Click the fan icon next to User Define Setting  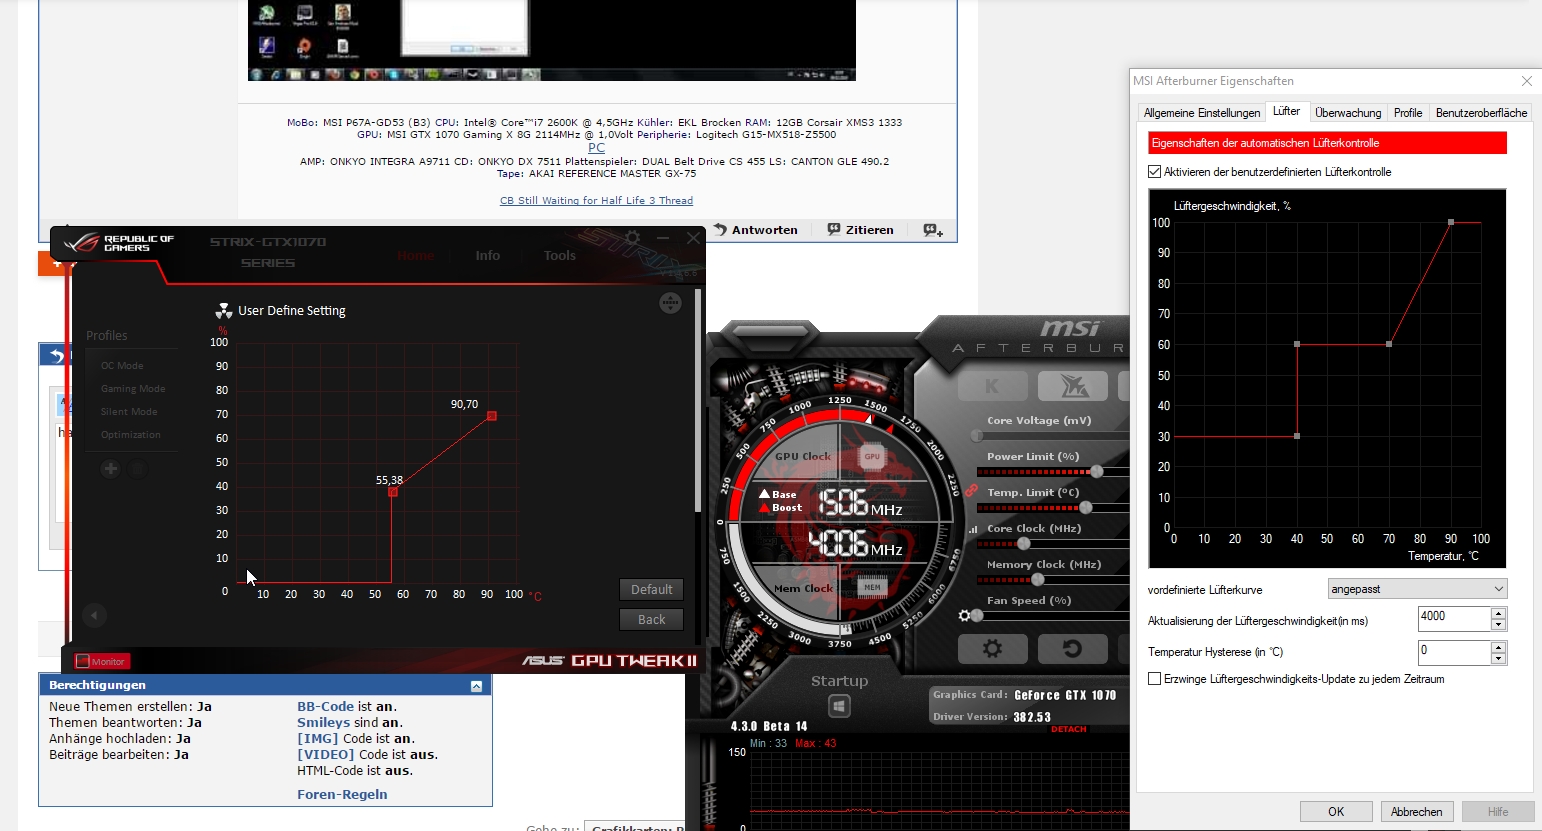(x=224, y=311)
